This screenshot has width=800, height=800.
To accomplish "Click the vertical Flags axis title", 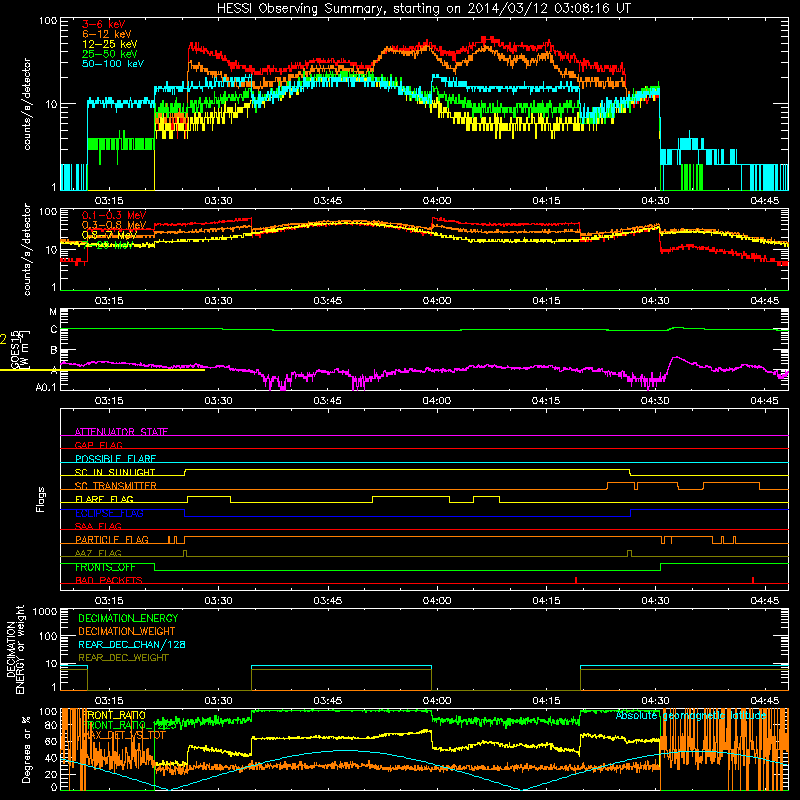I will tap(40, 499).
